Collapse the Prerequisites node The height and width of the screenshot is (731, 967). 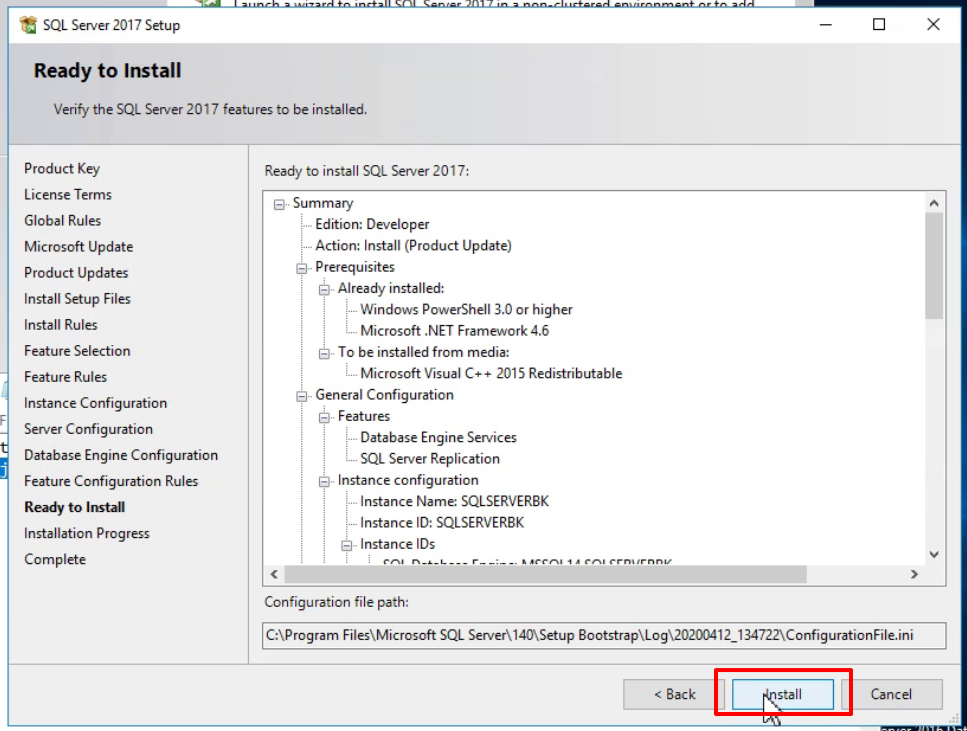[302, 268]
